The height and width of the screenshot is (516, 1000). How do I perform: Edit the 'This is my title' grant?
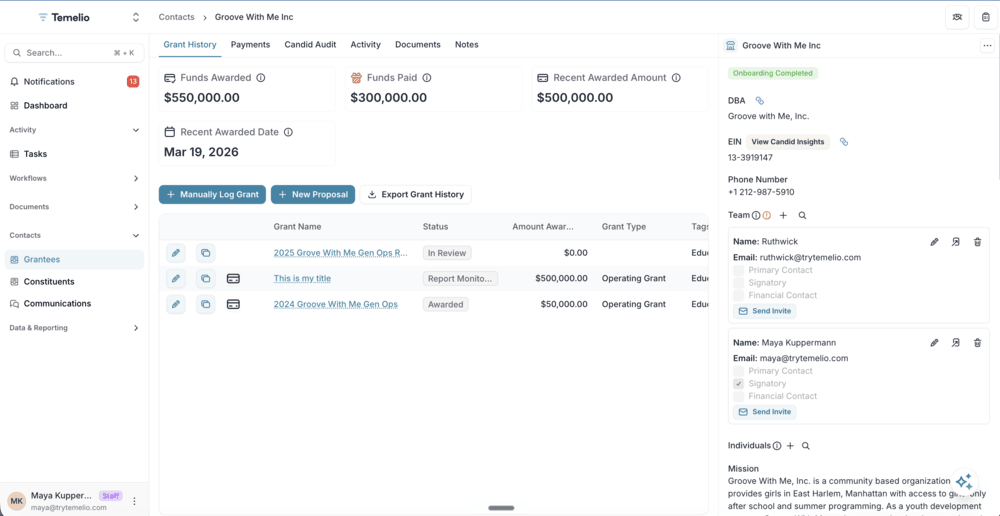click(176, 279)
